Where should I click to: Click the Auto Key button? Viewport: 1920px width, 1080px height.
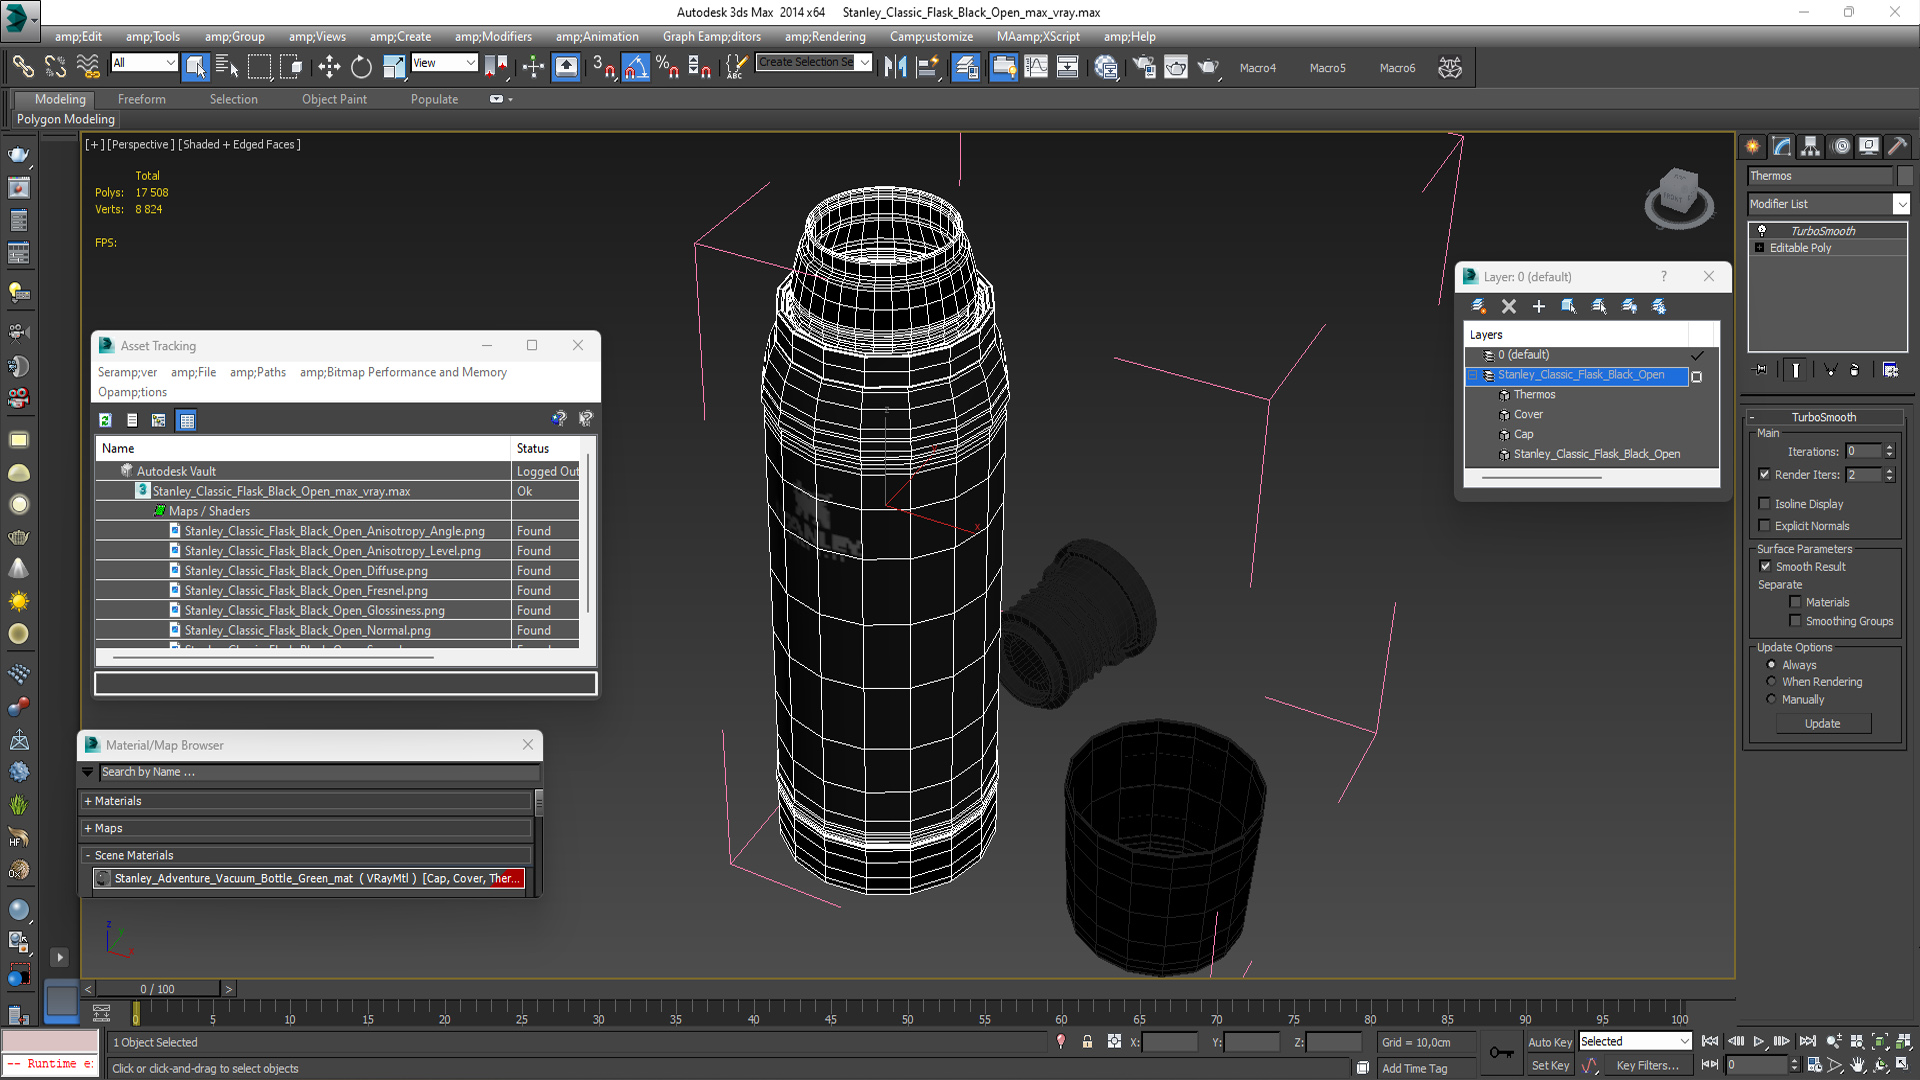[x=1549, y=1042]
